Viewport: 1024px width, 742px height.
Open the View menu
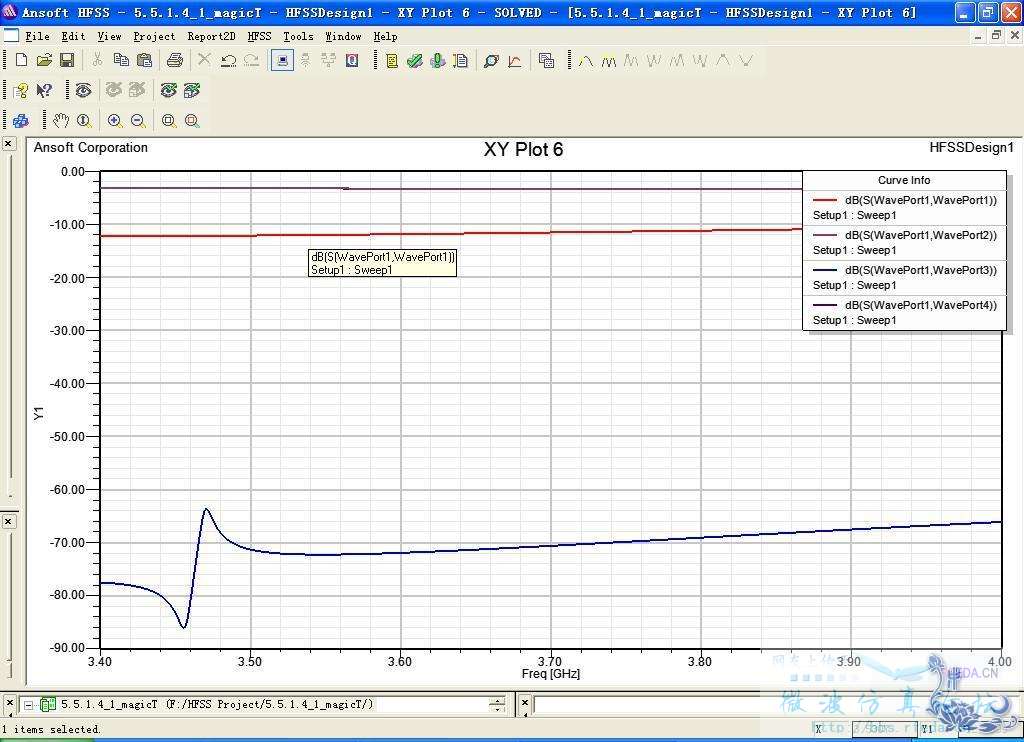click(x=109, y=36)
